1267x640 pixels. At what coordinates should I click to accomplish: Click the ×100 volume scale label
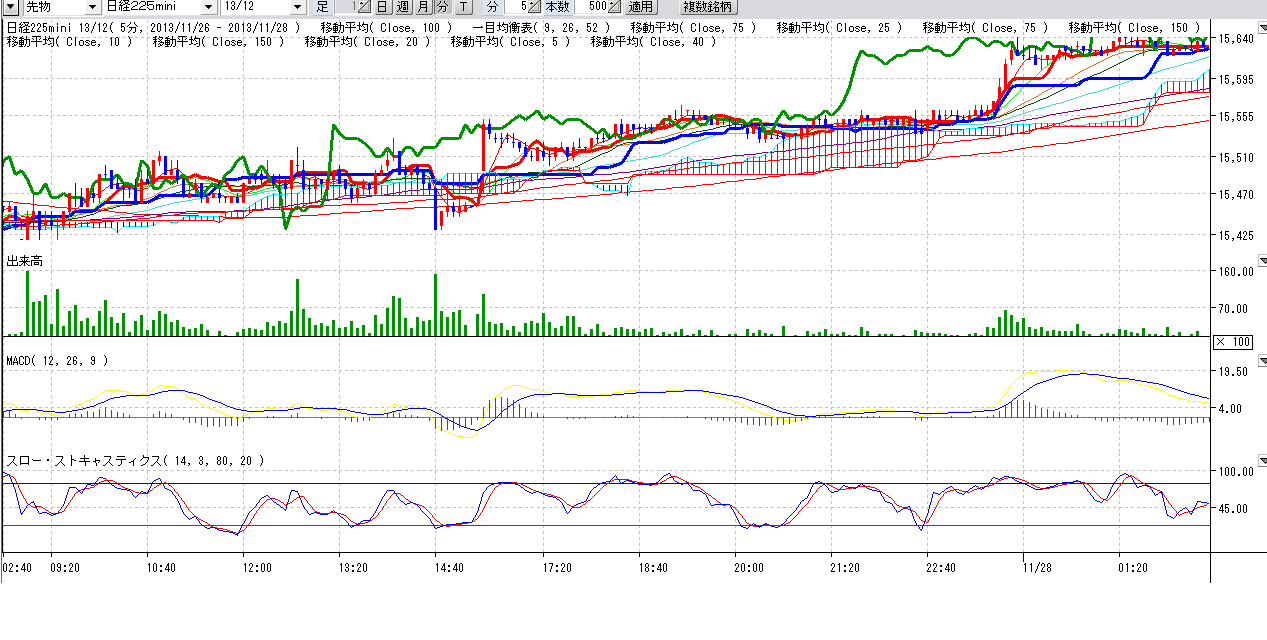click(1233, 342)
